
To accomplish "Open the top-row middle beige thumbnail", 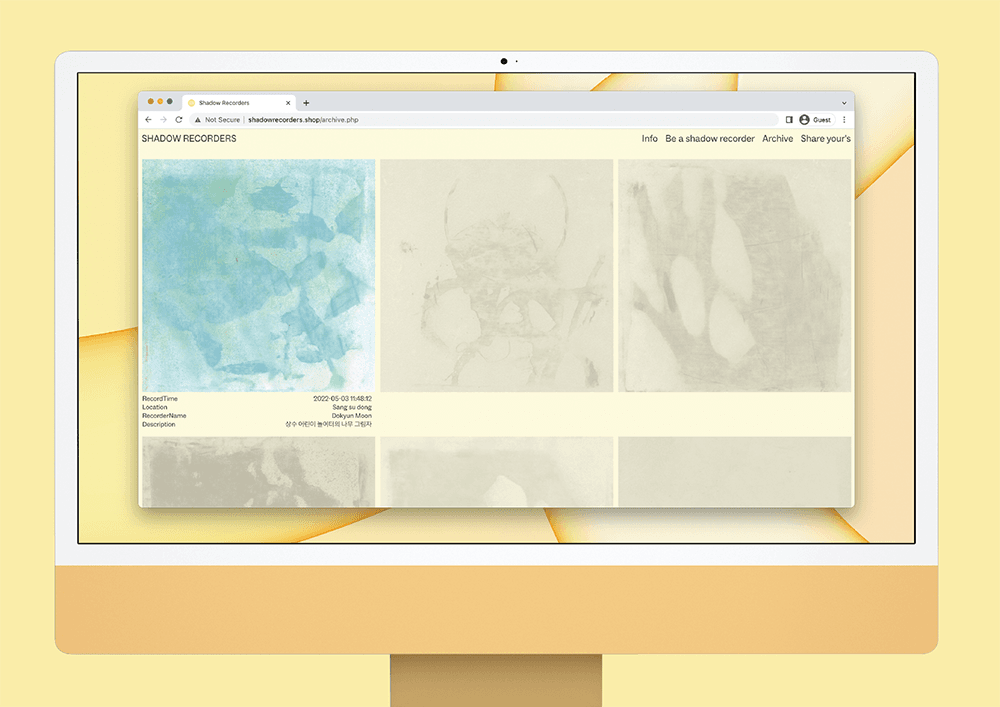I will tap(496, 275).
